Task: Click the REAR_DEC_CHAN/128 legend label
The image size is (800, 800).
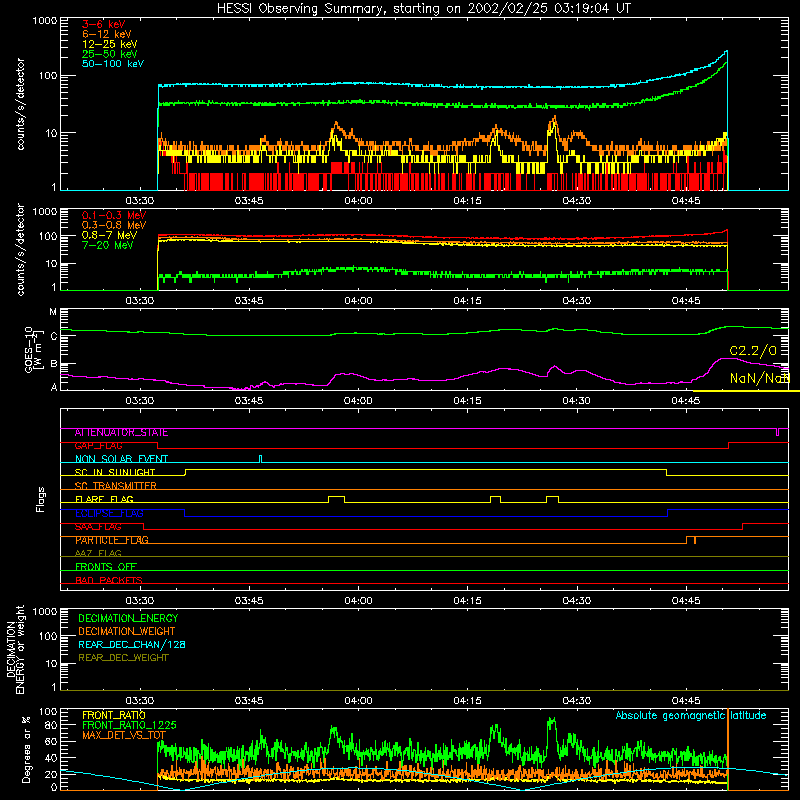Action: point(132,644)
